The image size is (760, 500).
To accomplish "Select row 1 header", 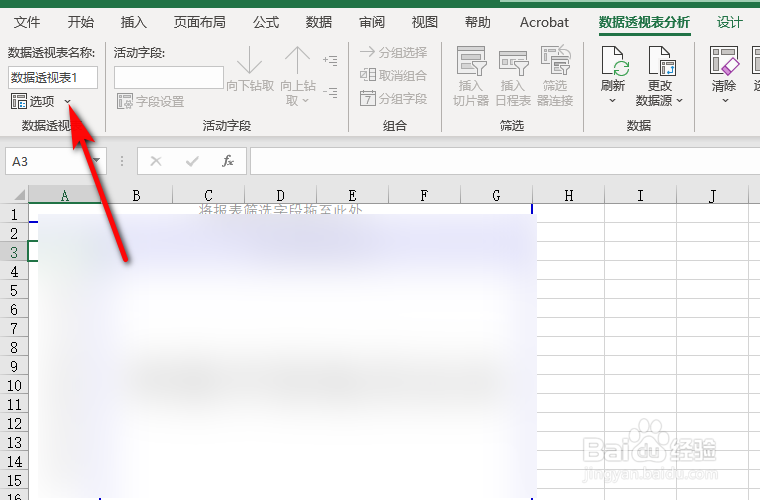I will tap(14, 214).
